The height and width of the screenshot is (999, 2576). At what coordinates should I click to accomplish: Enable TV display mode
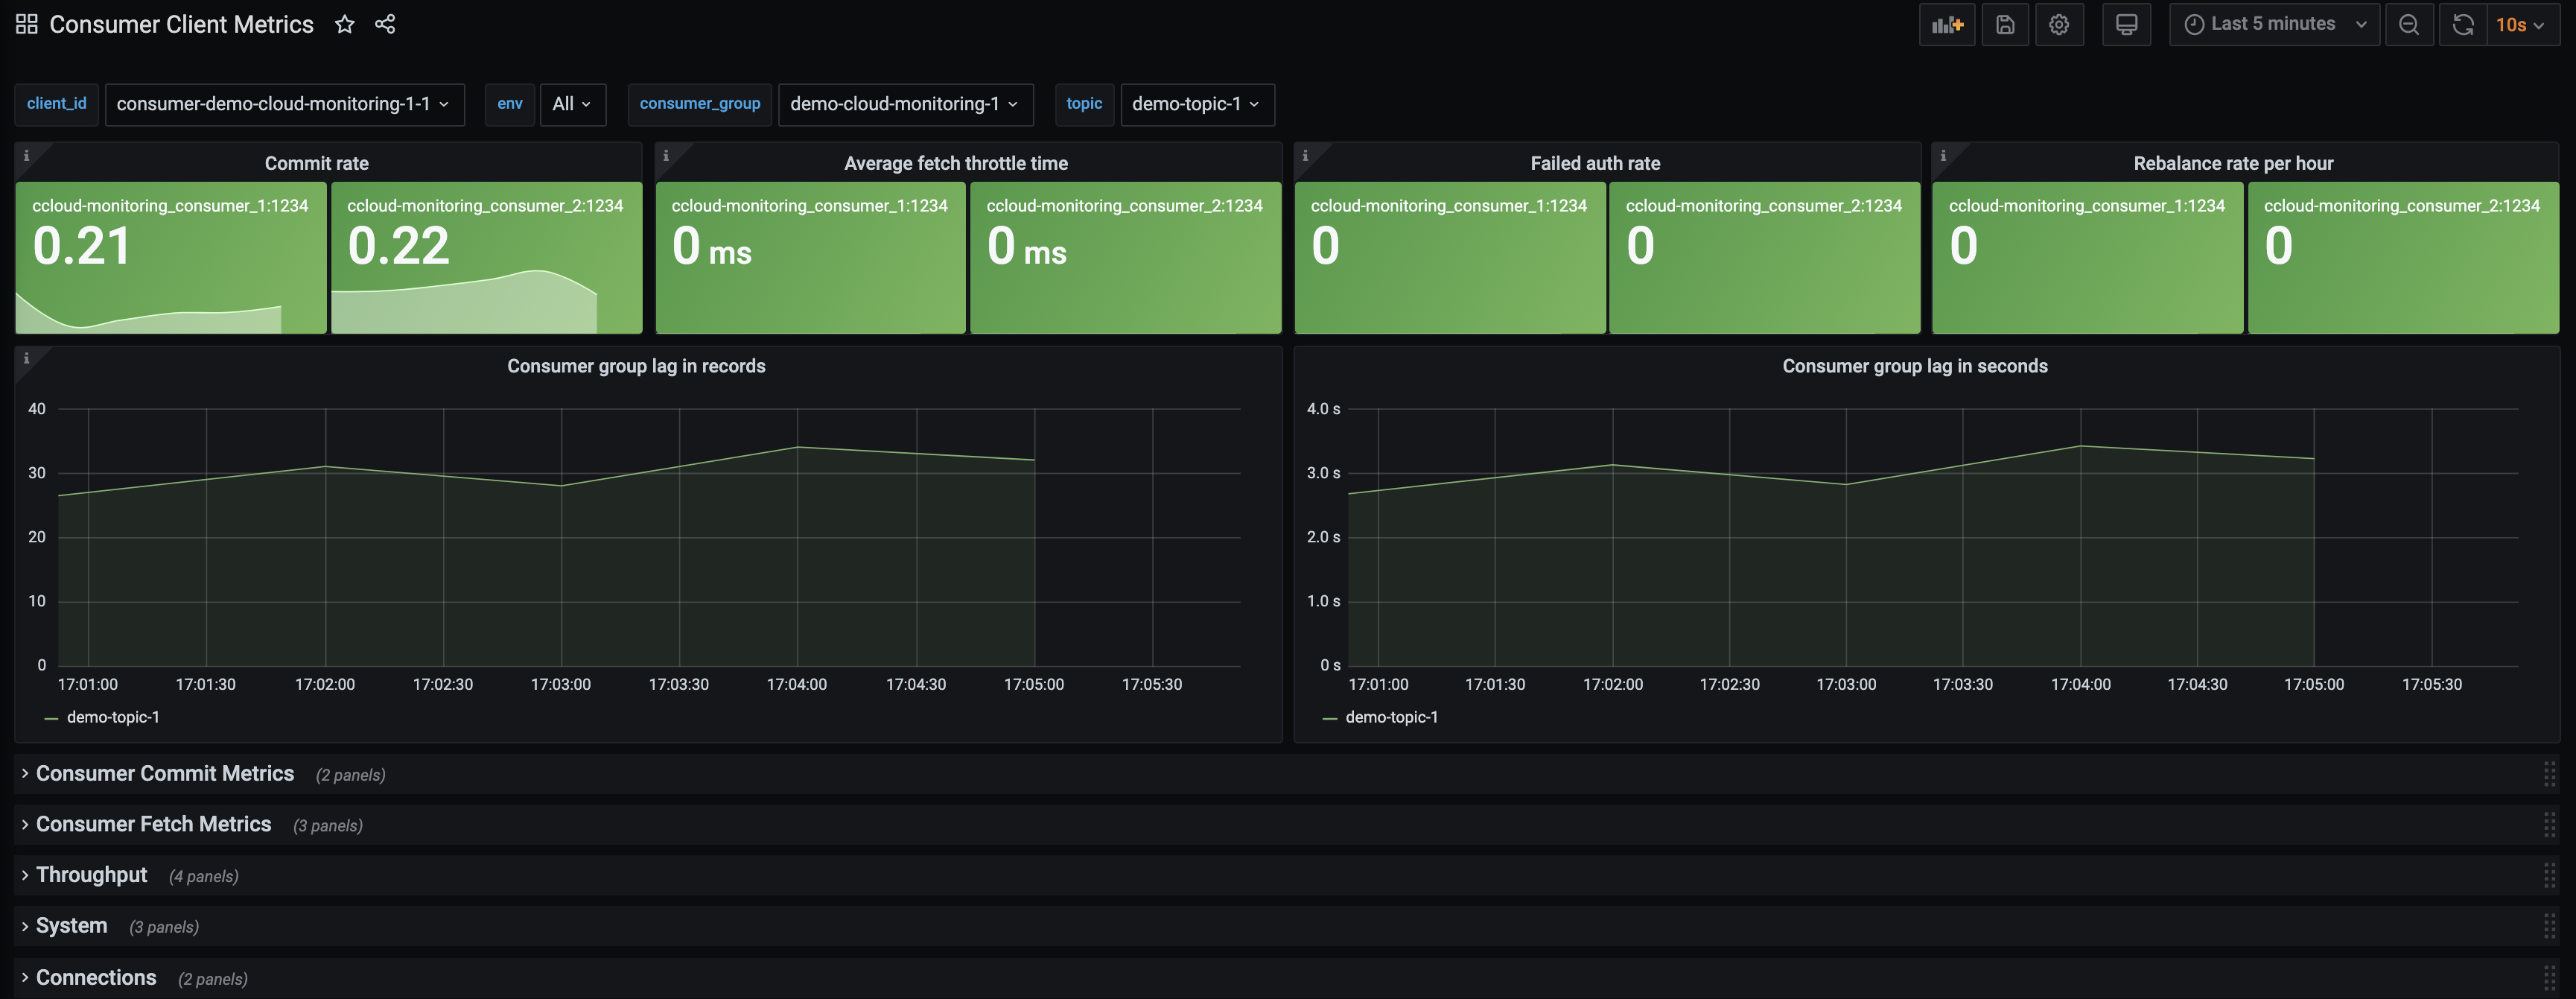pyautogui.click(x=2126, y=24)
